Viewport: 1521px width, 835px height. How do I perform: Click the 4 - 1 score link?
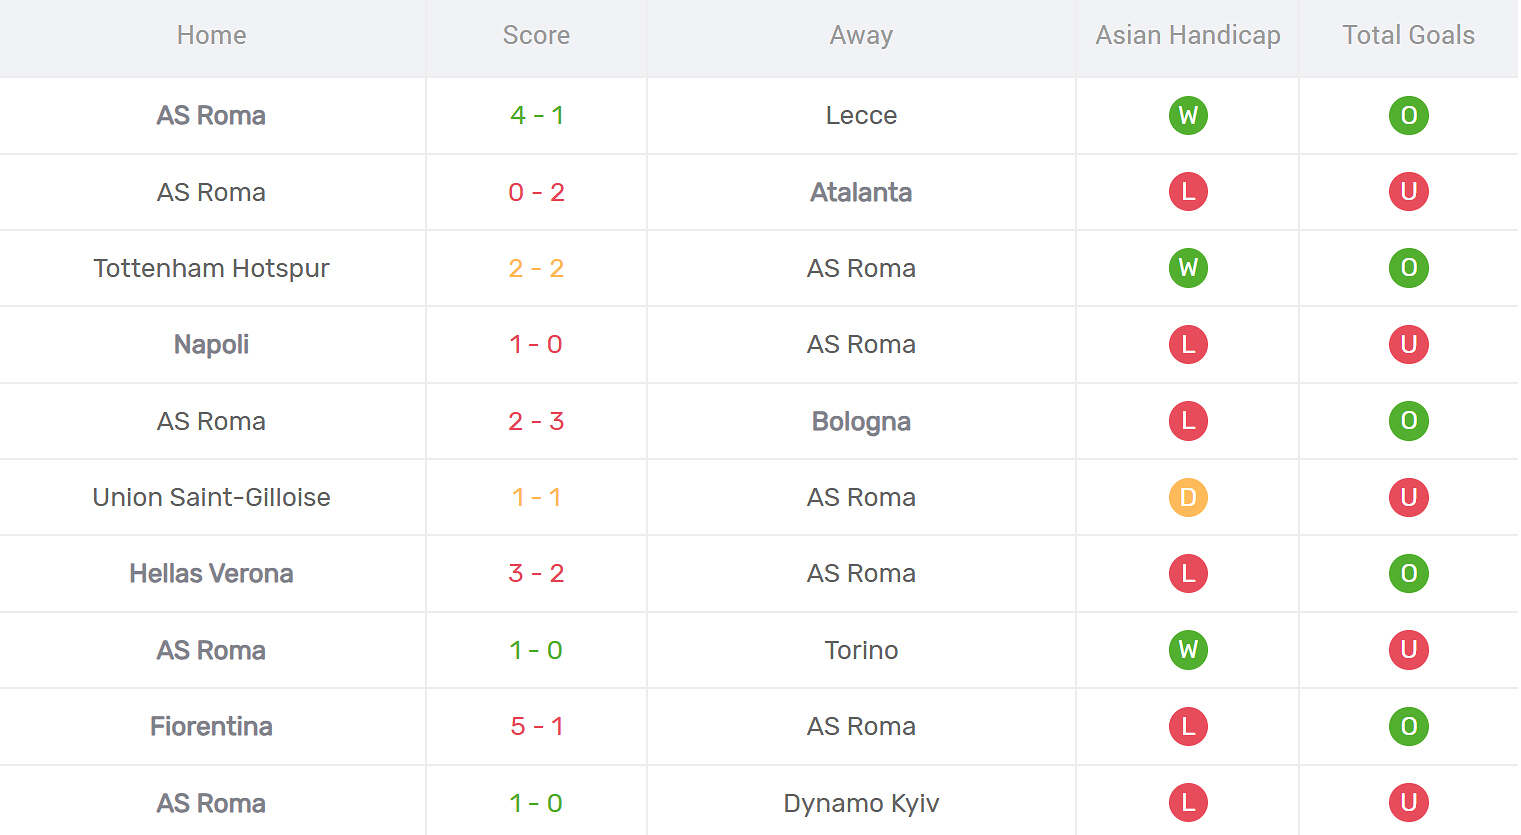537,115
